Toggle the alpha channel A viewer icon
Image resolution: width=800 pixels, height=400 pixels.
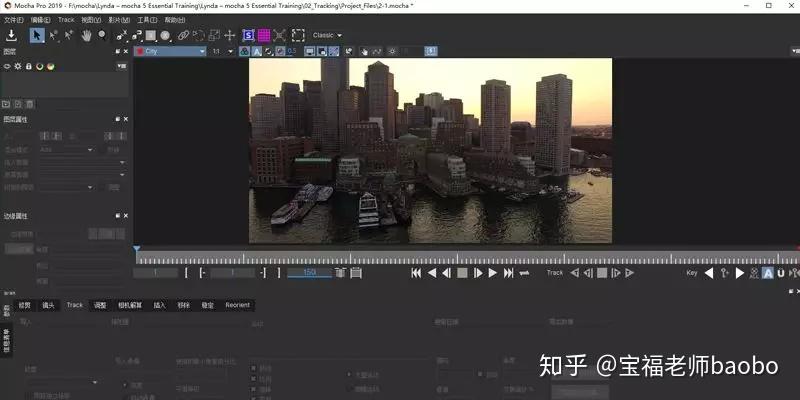(257, 51)
